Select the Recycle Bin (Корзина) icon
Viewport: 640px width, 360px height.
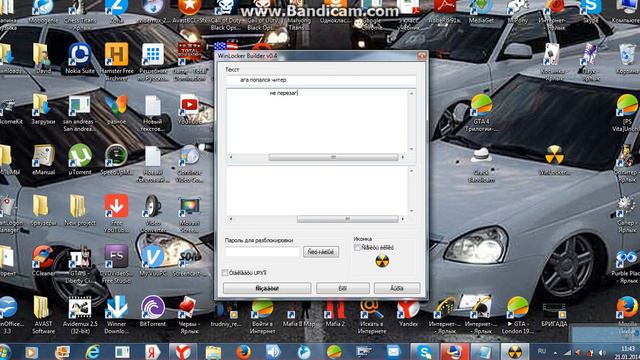[x=627, y=58]
